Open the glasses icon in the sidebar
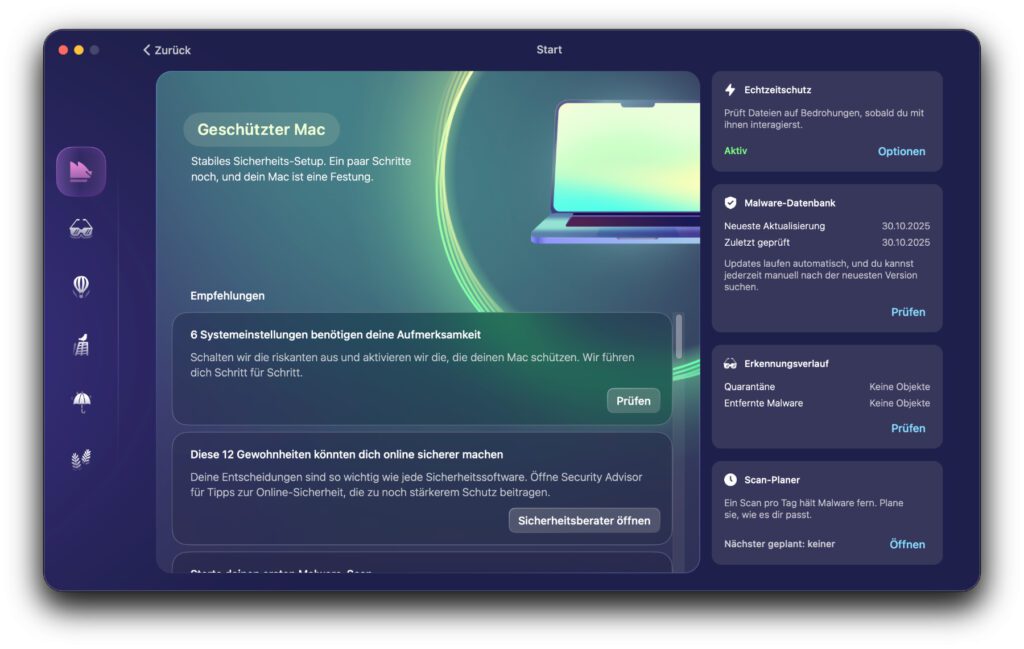 point(81,229)
